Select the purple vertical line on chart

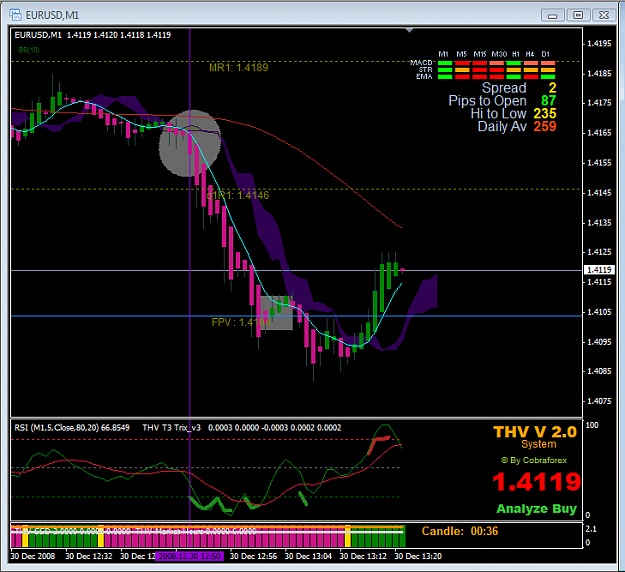coord(190,279)
